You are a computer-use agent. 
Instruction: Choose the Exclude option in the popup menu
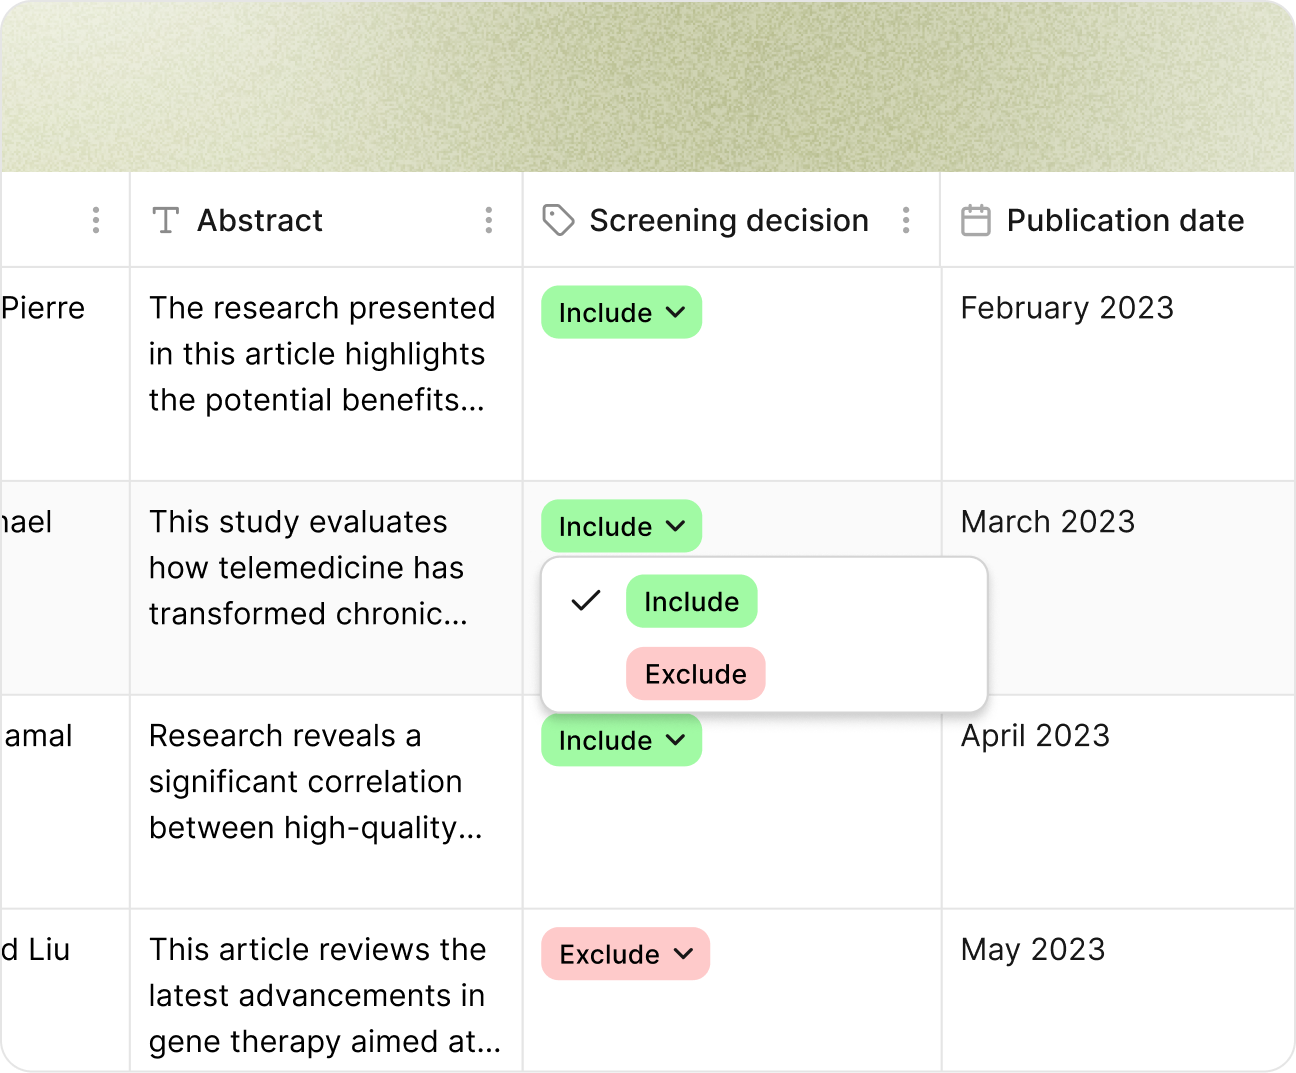pyautogui.click(x=695, y=674)
